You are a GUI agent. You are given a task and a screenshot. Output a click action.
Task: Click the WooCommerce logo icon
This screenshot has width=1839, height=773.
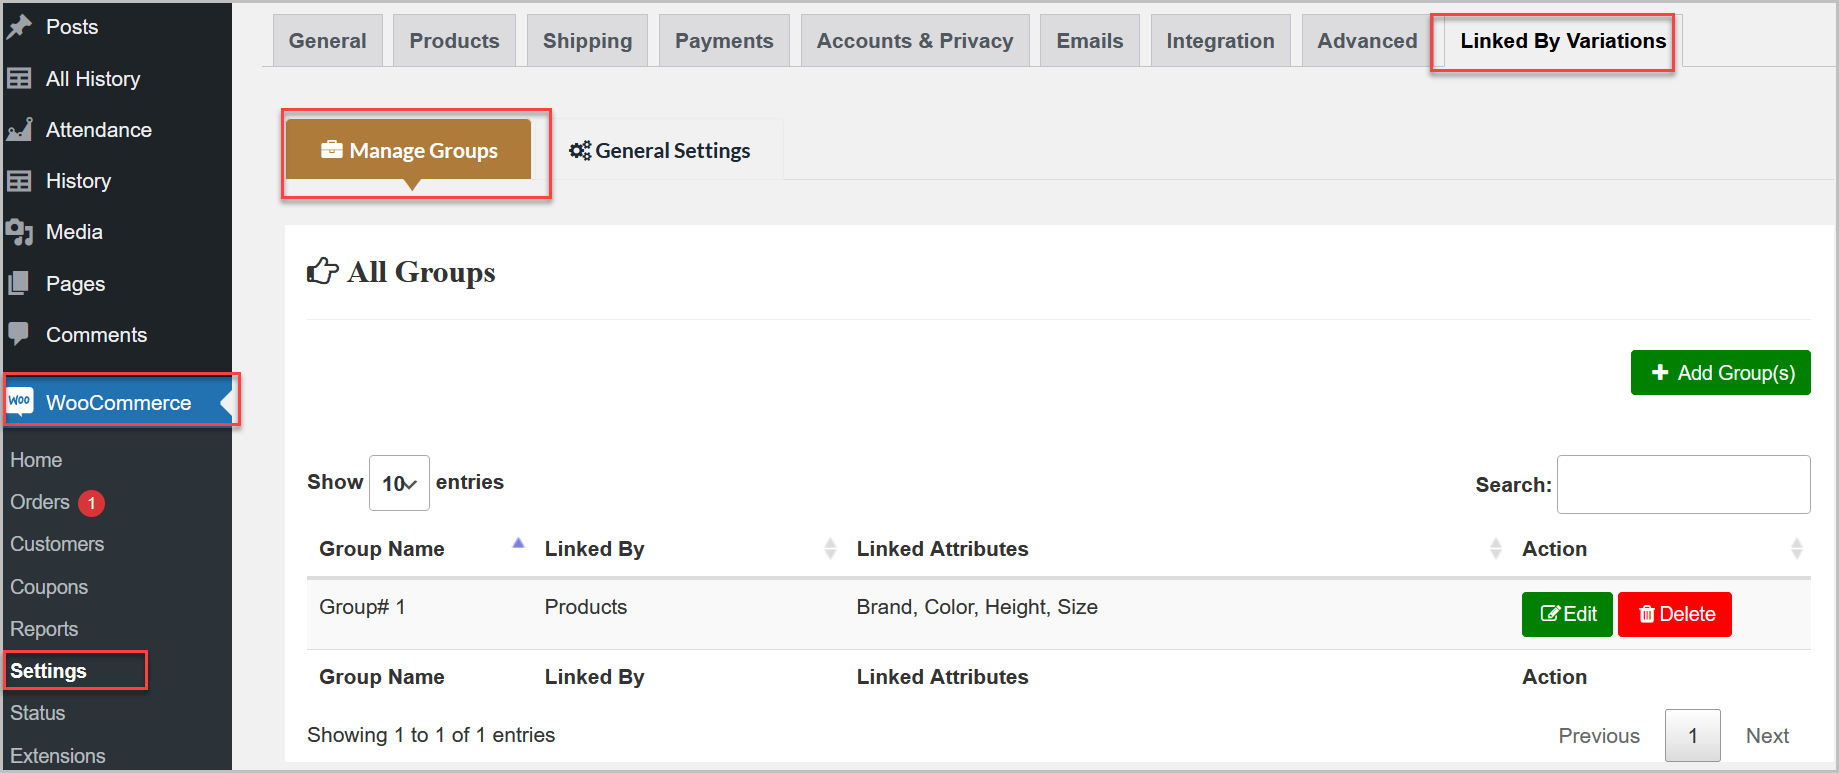[x=20, y=402]
